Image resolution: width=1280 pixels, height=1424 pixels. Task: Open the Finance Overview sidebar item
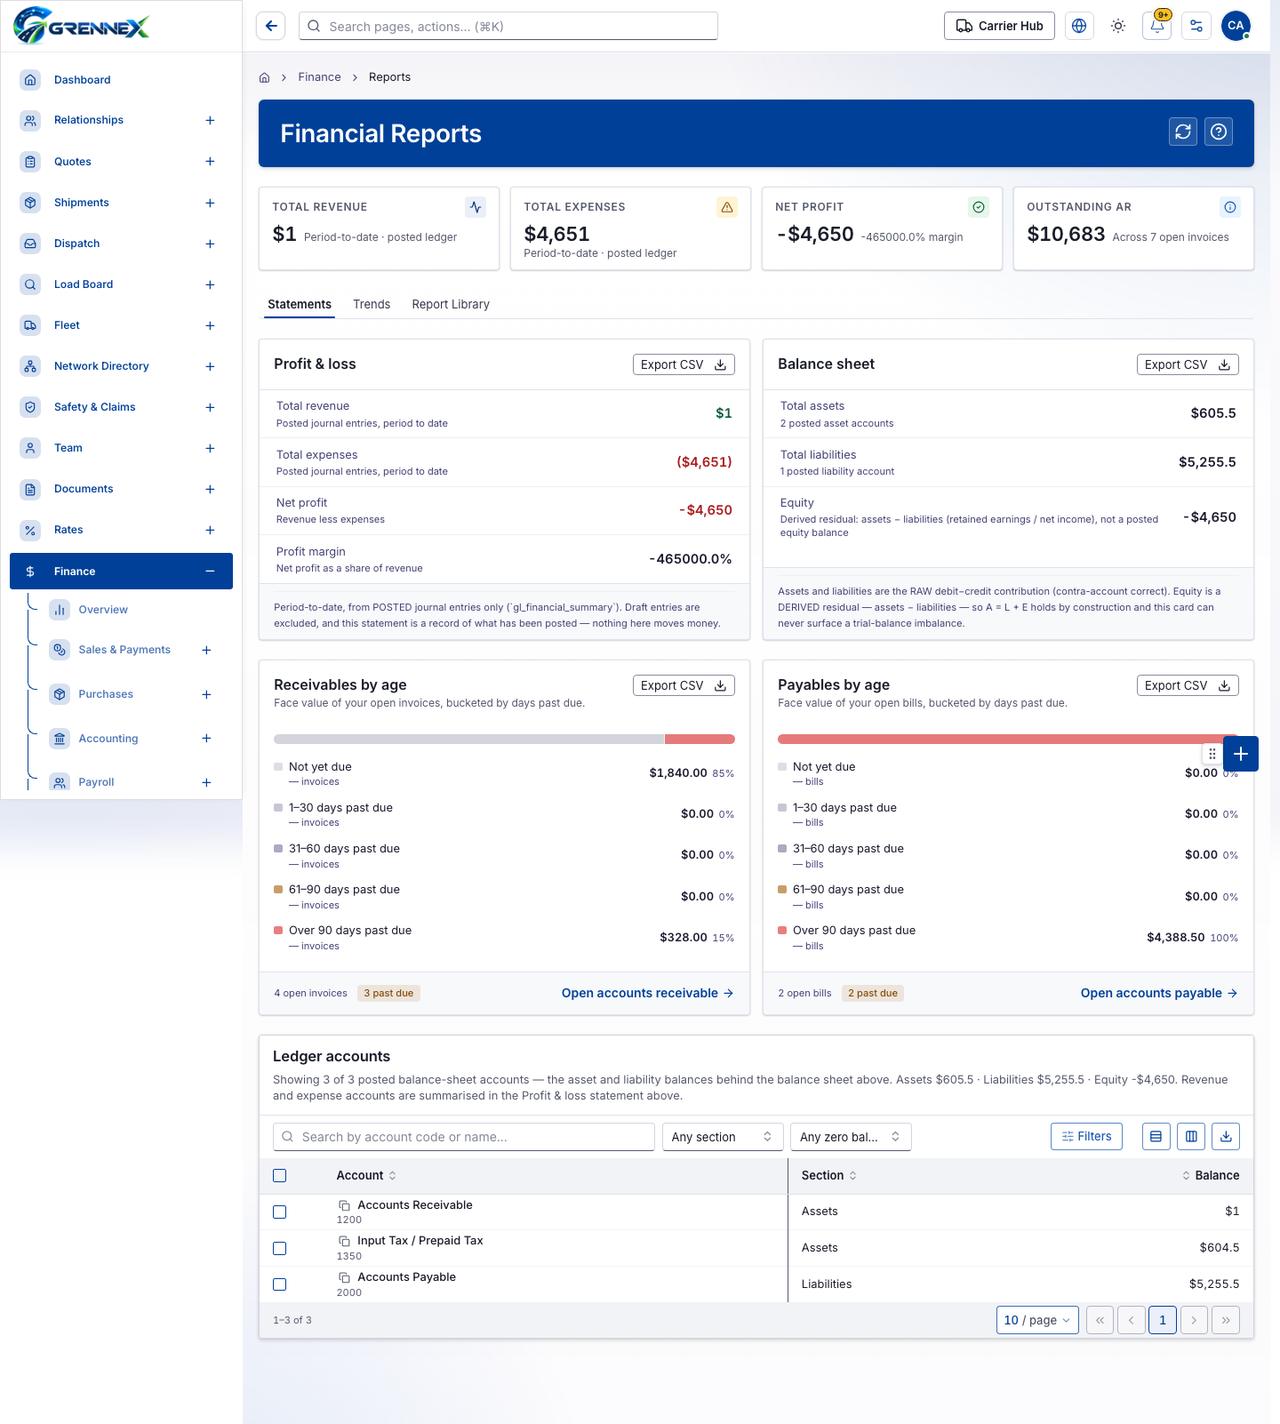103,610
